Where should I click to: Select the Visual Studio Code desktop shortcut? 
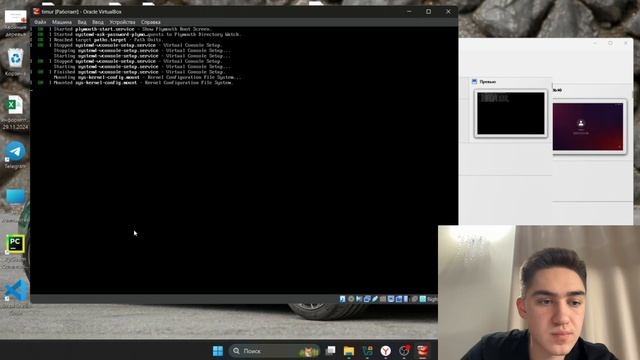pyautogui.click(x=16, y=290)
